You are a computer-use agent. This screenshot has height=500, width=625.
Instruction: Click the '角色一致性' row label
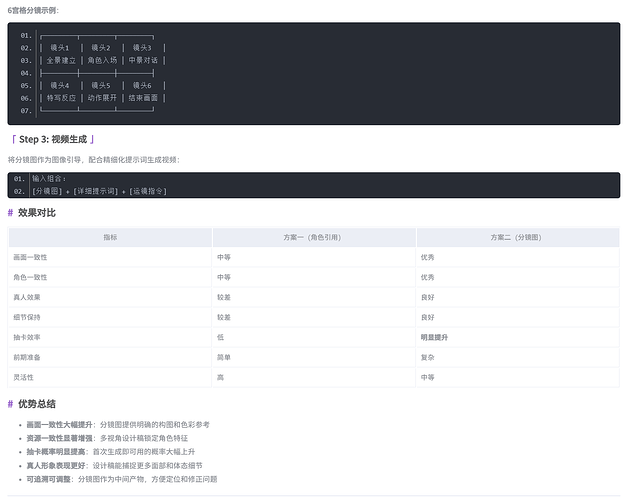click(30, 277)
